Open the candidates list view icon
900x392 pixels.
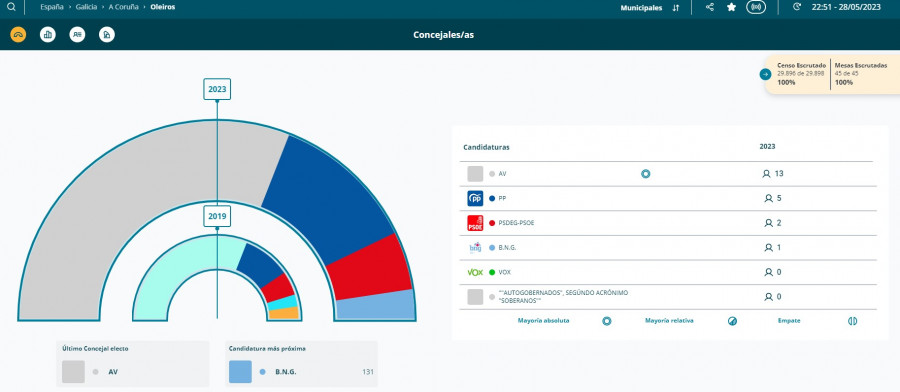(77, 34)
